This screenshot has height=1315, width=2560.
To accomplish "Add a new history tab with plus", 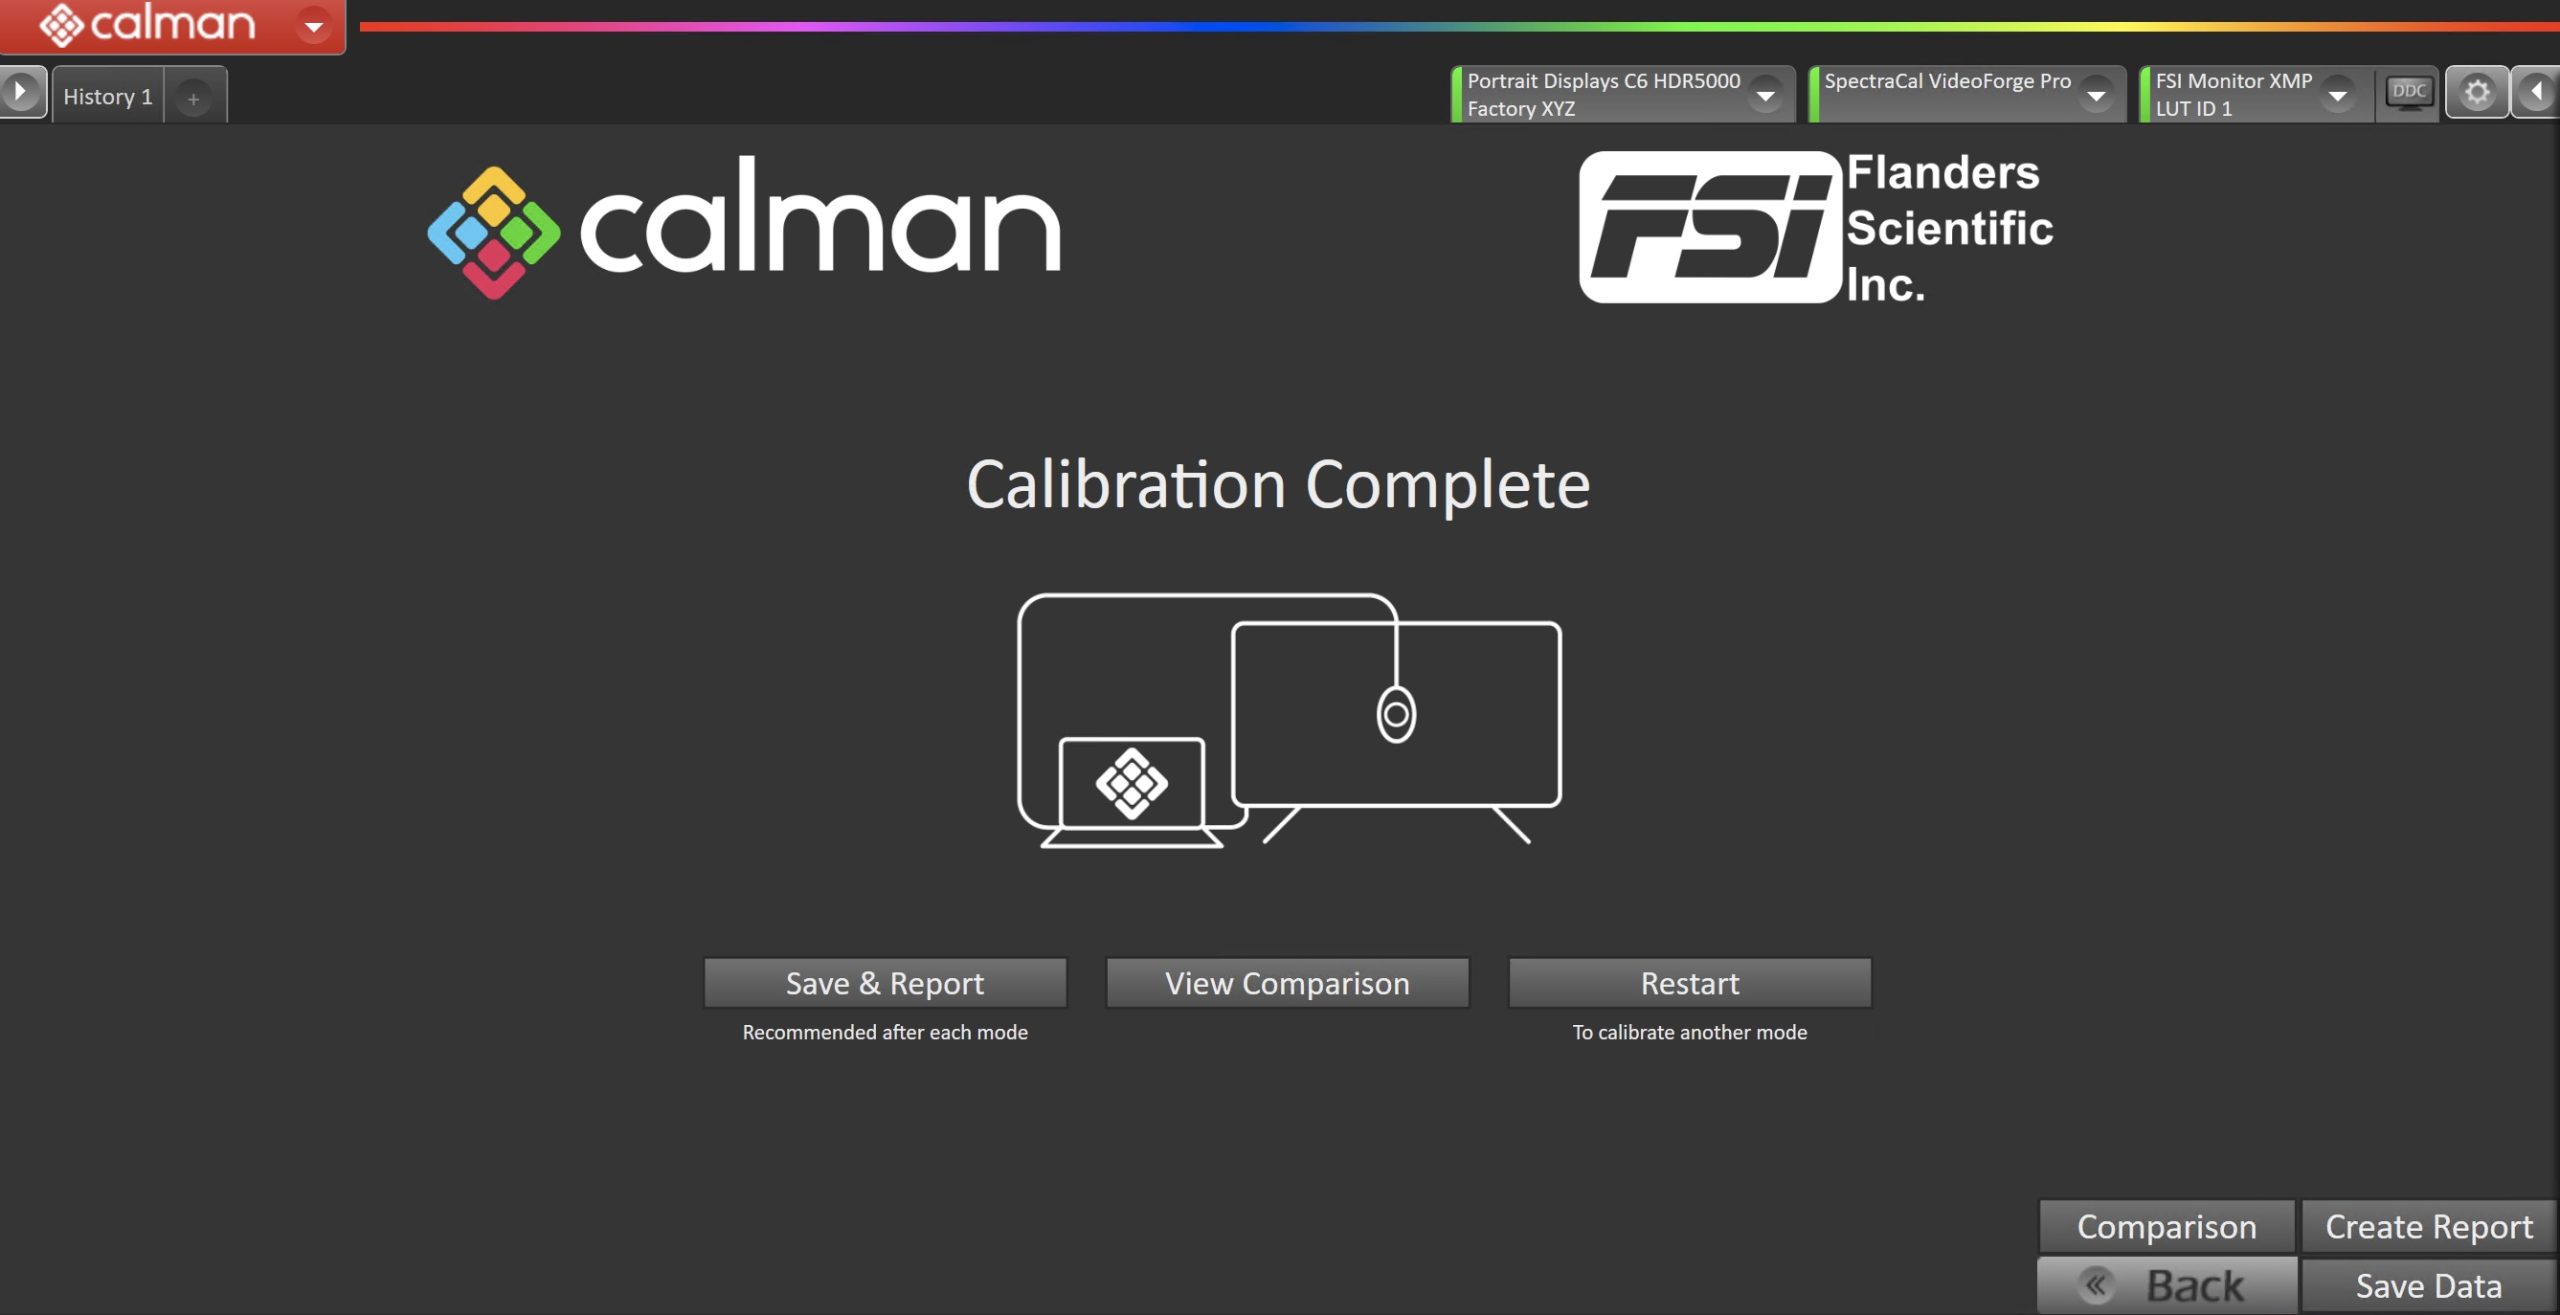I will (194, 98).
